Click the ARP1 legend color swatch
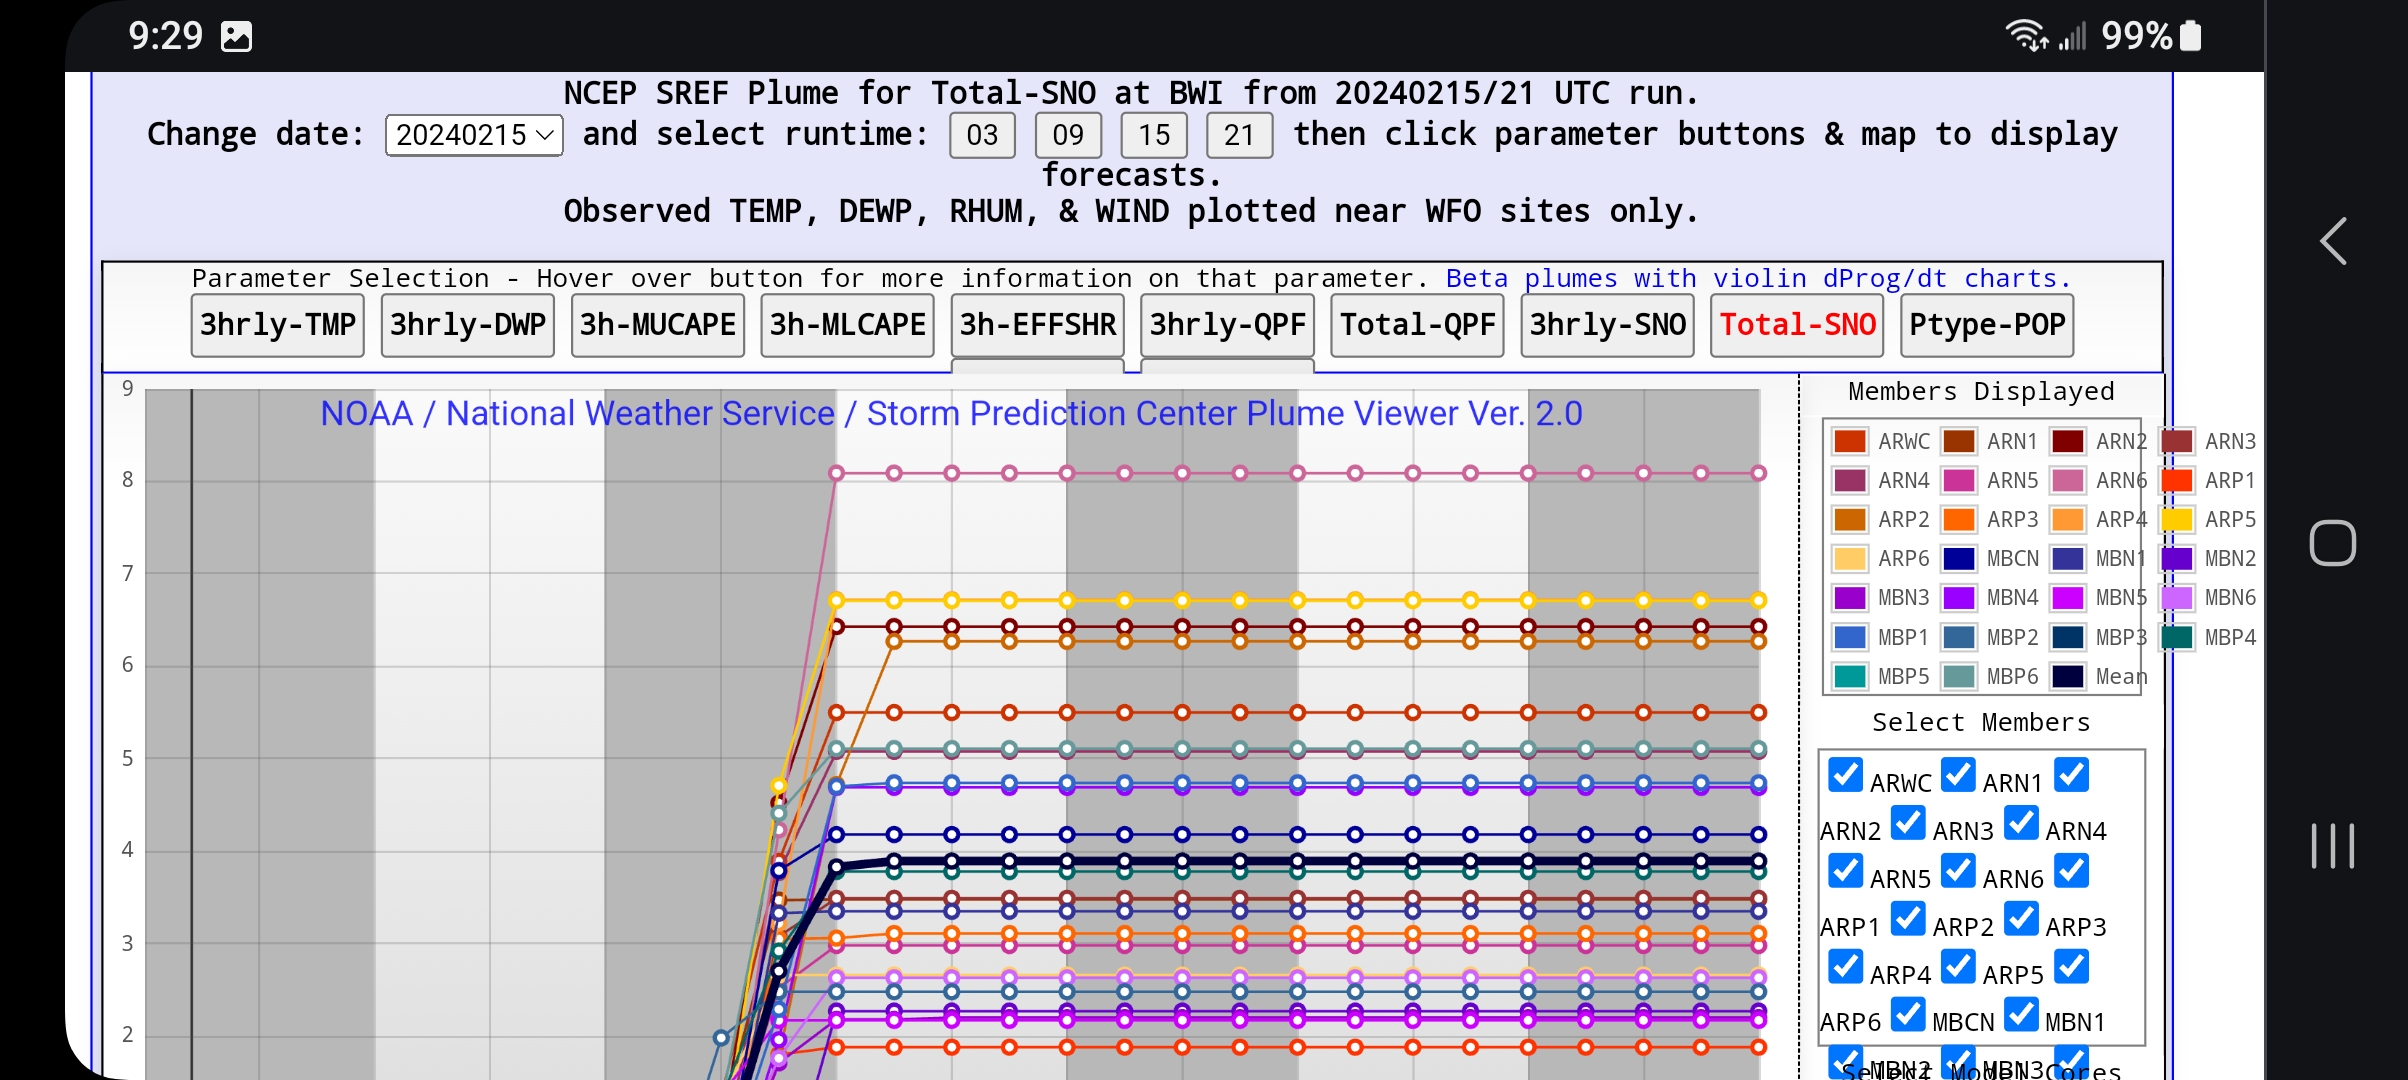The width and height of the screenshot is (2408, 1080). [x=2177, y=480]
